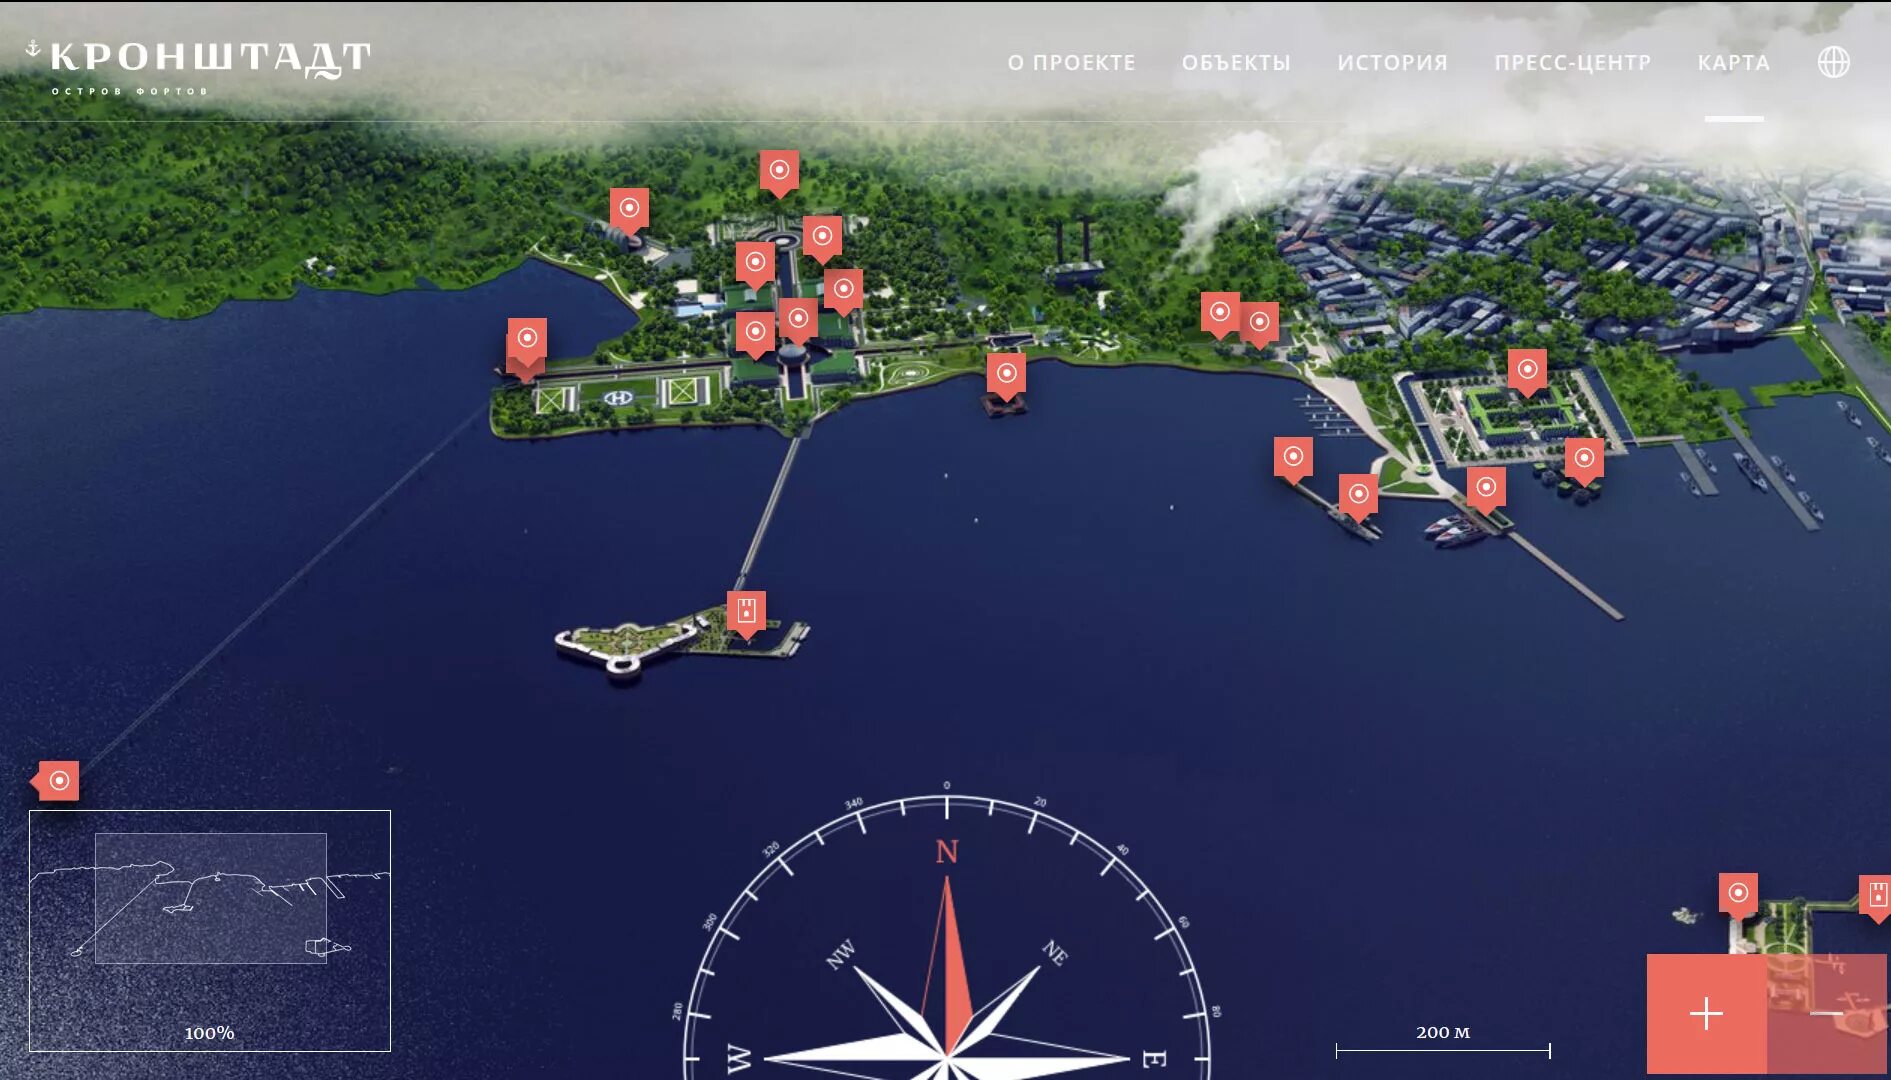Click the active КАРТА menu item
1891x1080 pixels.
tap(1733, 62)
